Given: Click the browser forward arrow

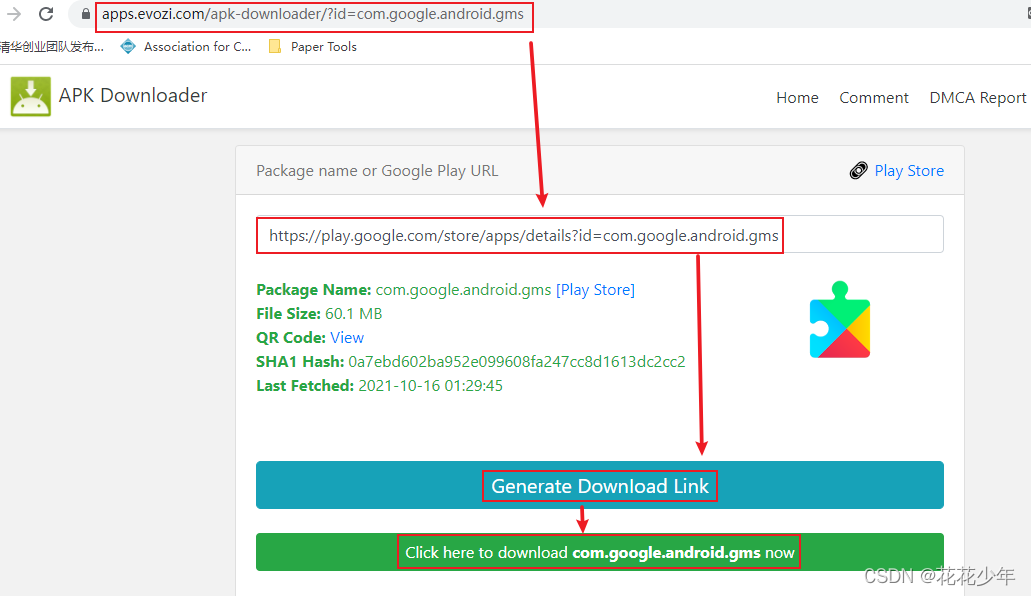Looking at the screenshot, I should pos(14,14).
